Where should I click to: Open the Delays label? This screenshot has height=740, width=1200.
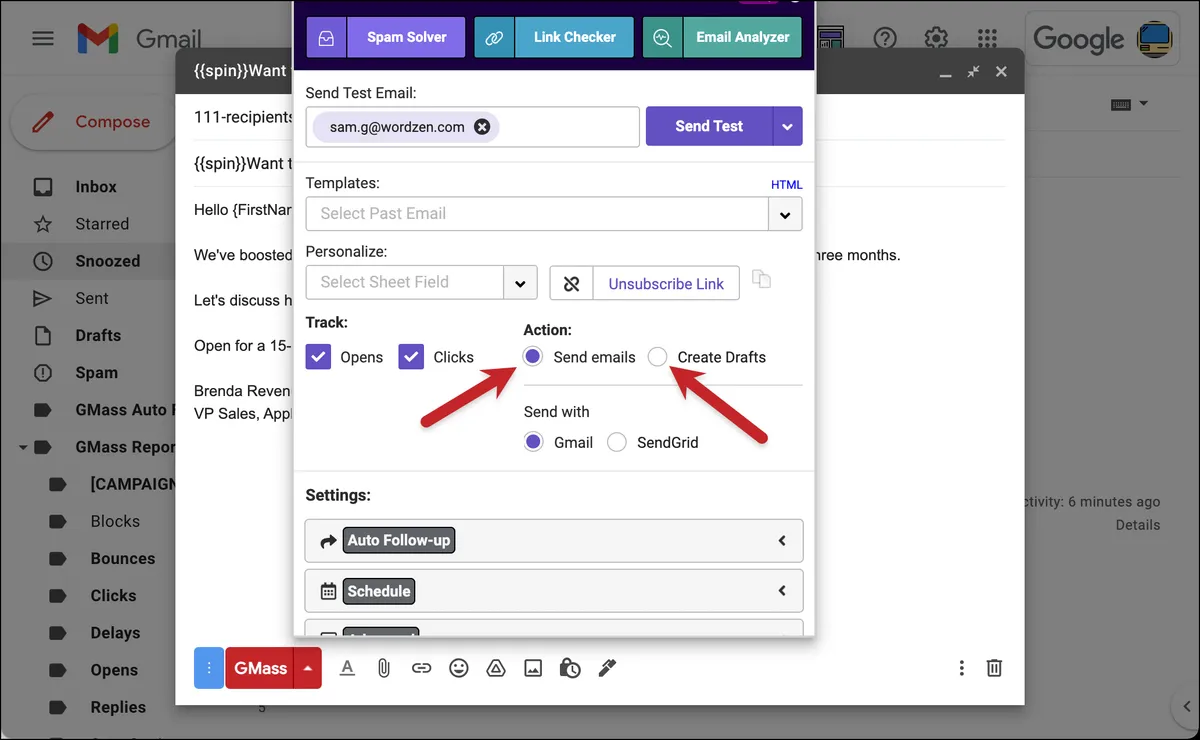(x=115, y=632)
